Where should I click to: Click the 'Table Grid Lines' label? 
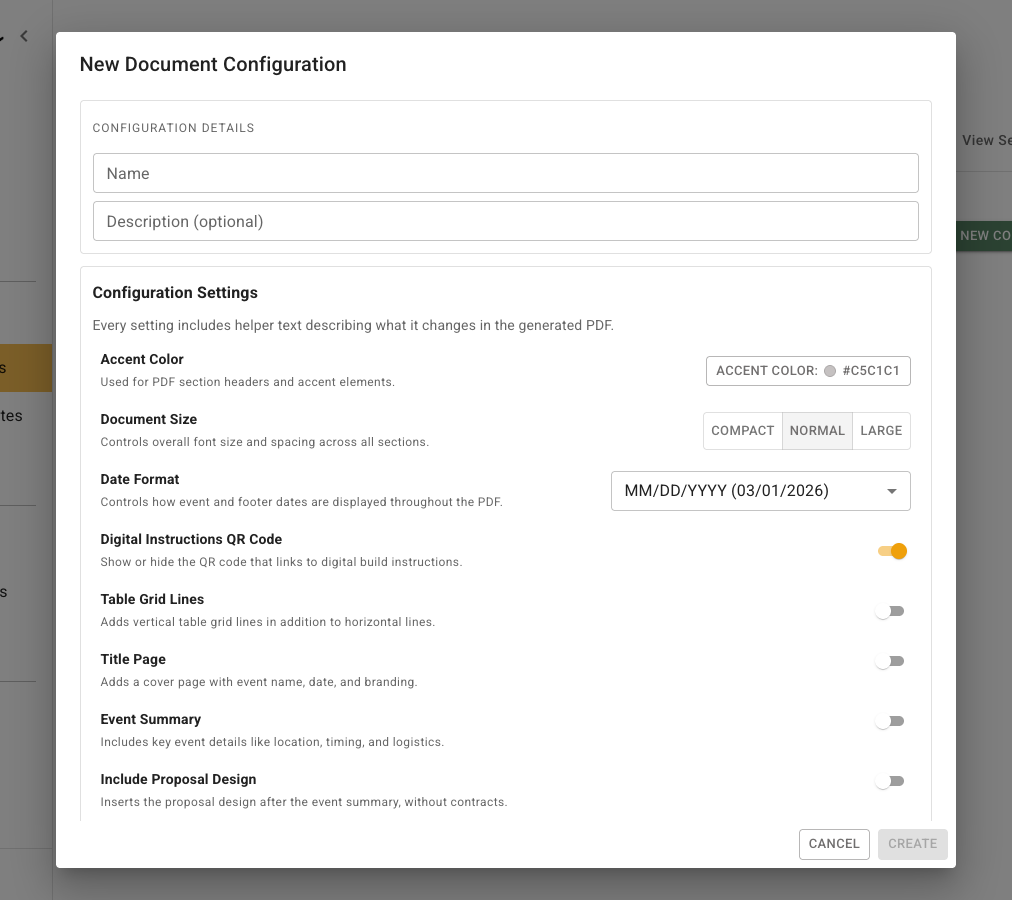[152, 599]
